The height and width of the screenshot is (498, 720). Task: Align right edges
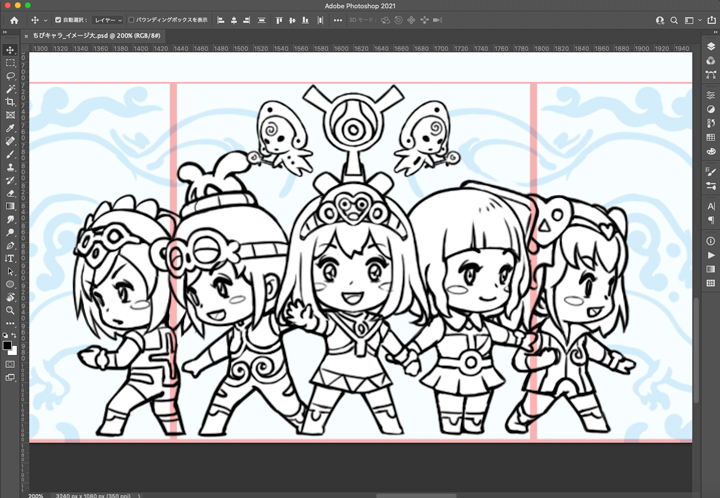247,20
